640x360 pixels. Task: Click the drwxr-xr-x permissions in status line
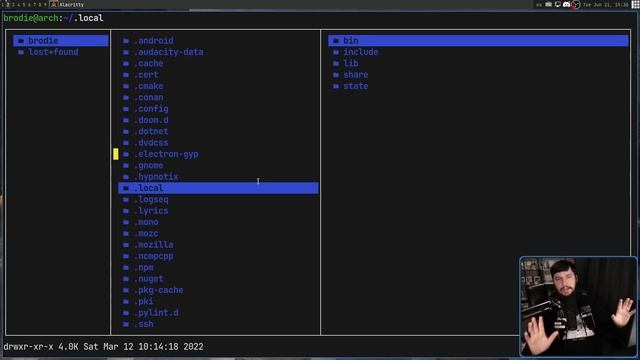point(28,347)
